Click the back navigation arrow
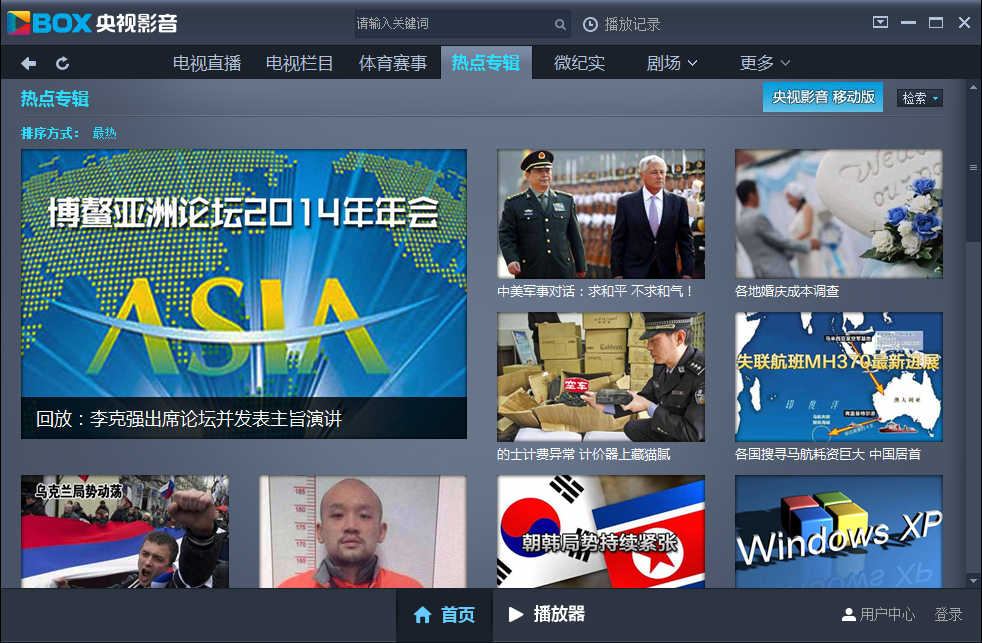The image size is (982, 643). (28, 62)
